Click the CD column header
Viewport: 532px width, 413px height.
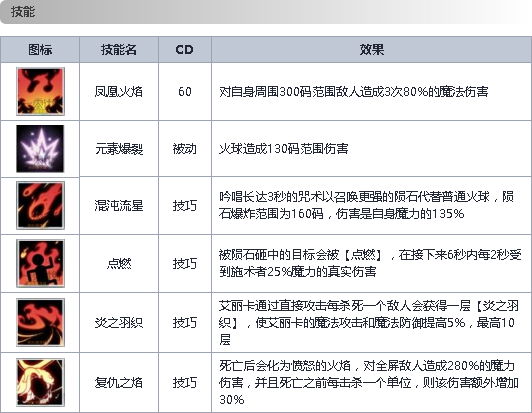pyautogui.click(x=185, y=50)
